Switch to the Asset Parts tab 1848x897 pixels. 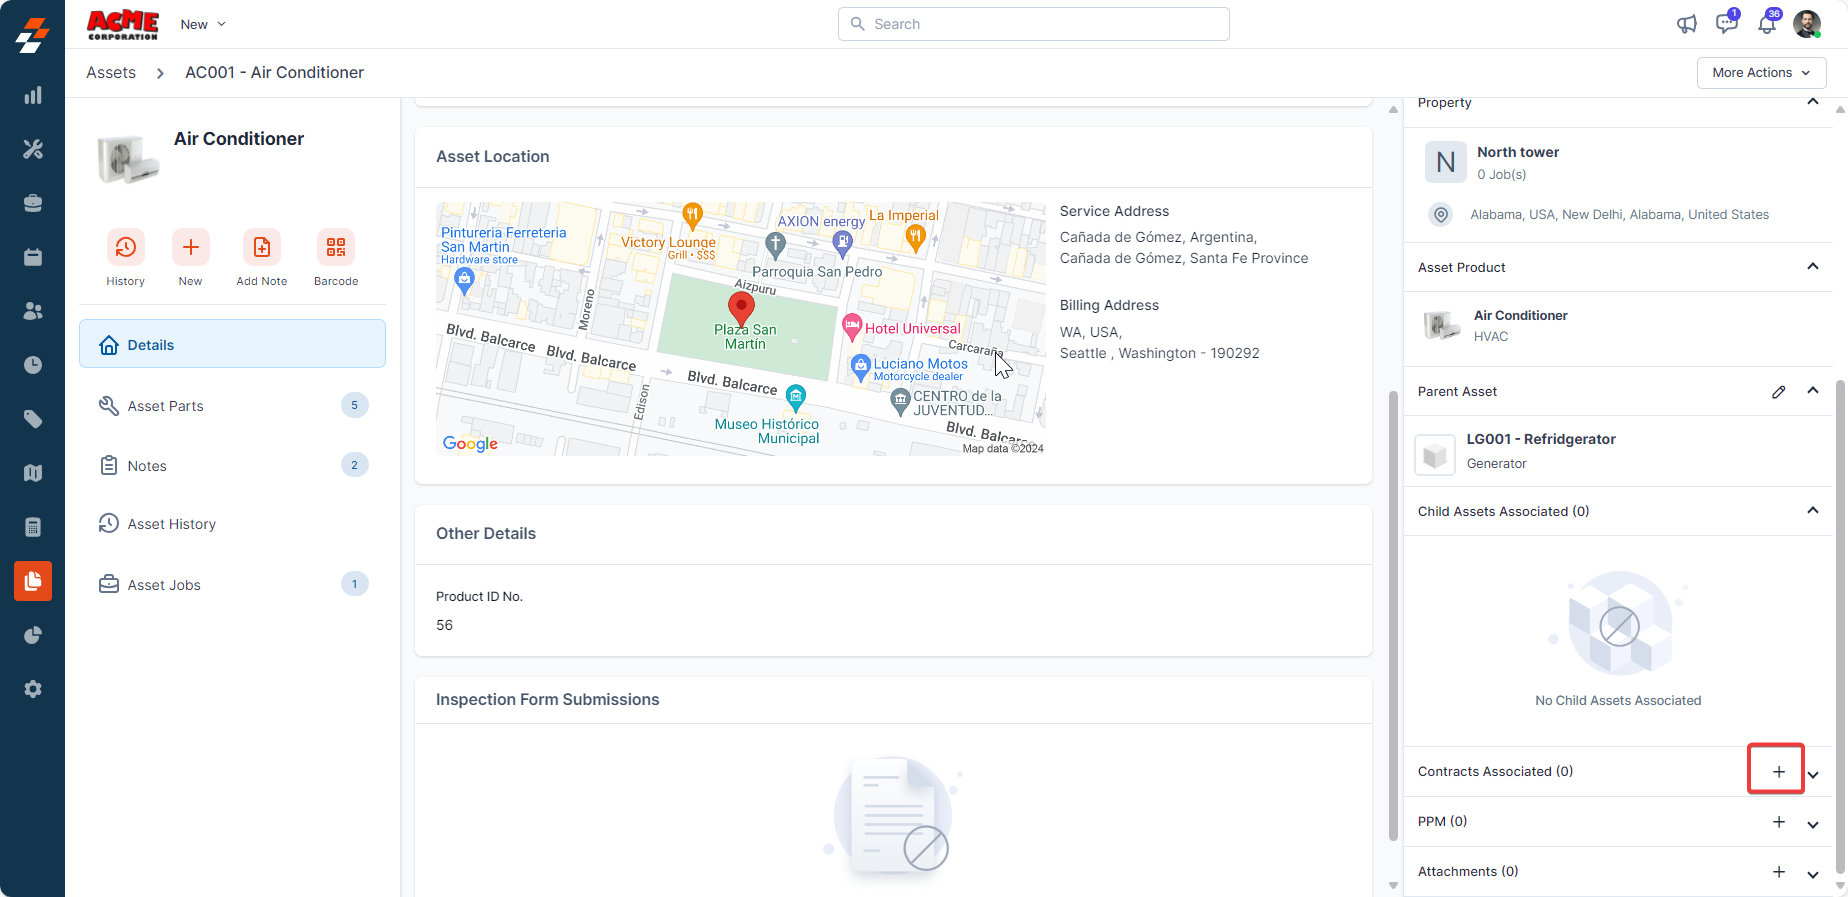(166, 406)
